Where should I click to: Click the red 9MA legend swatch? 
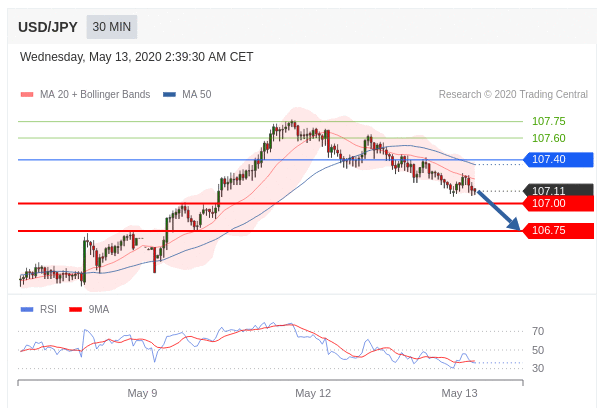75,309
